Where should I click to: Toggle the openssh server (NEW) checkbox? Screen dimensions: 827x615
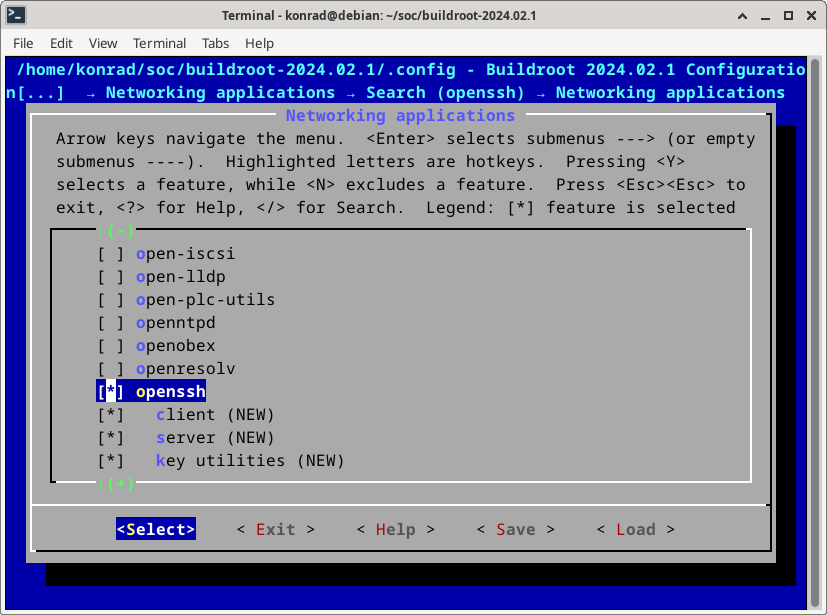pos(111,438)
